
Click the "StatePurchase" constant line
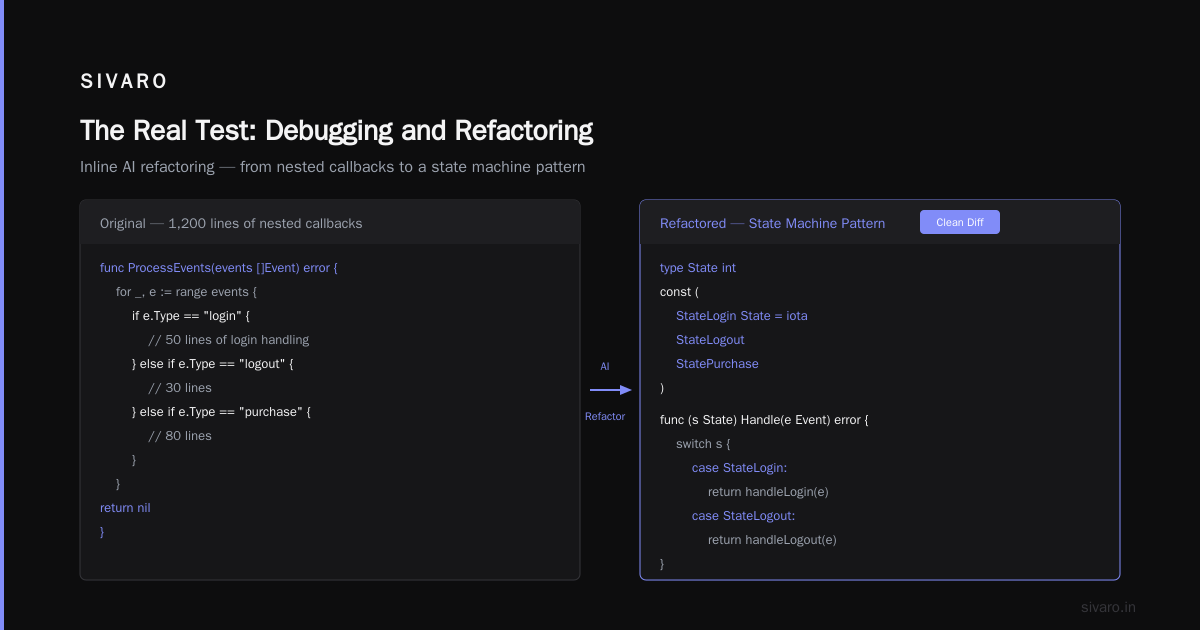pos(717,364)
